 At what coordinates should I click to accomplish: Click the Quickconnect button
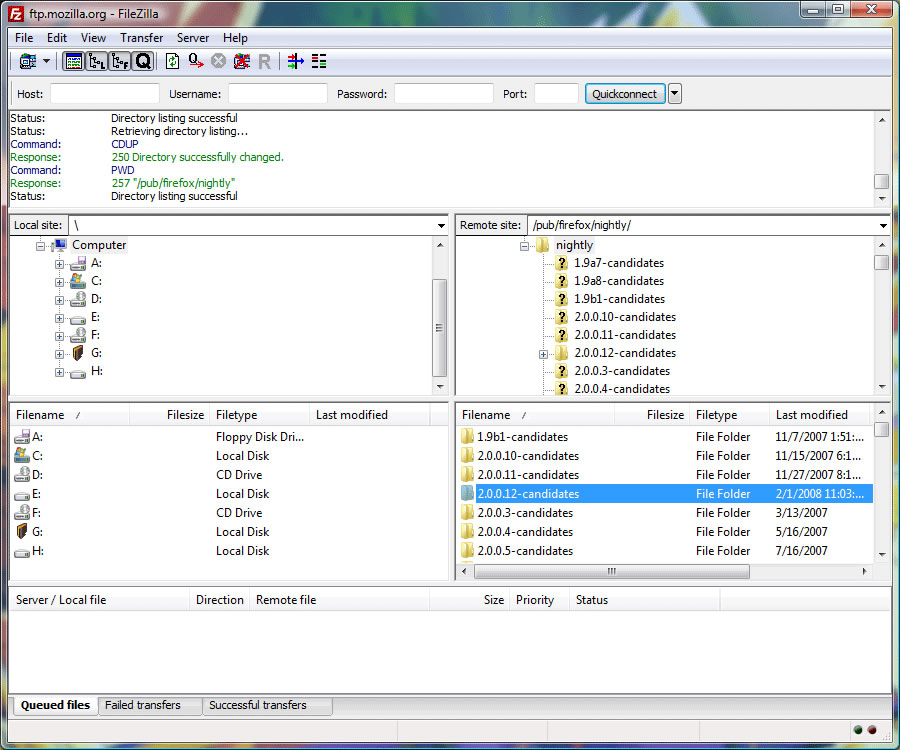pyautogui.click(x=624, y=94)
